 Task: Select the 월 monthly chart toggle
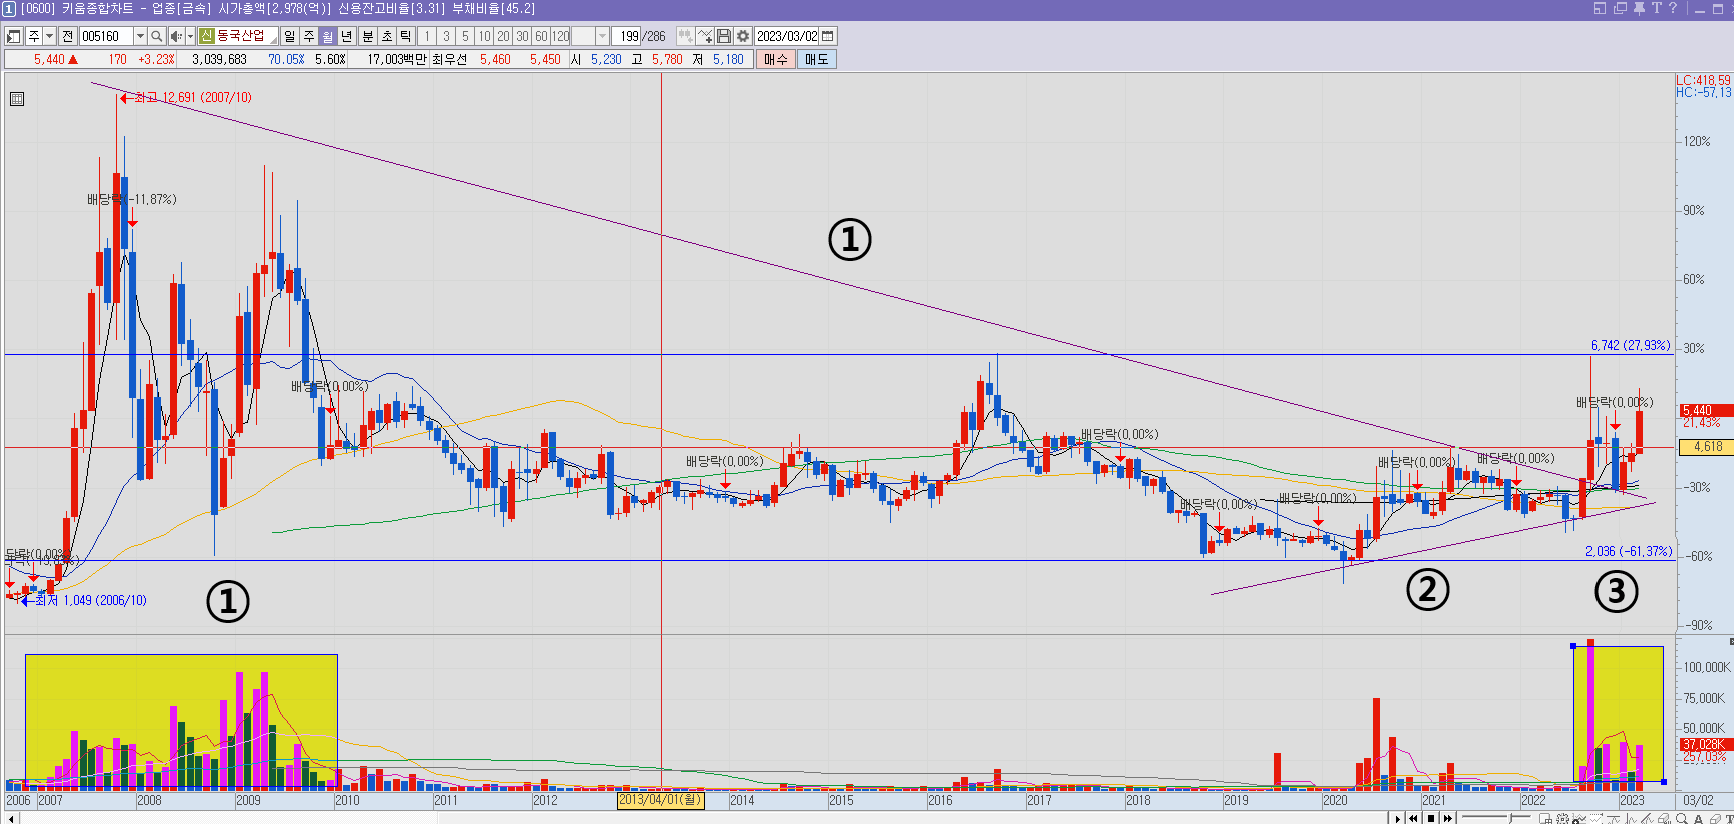328,36
